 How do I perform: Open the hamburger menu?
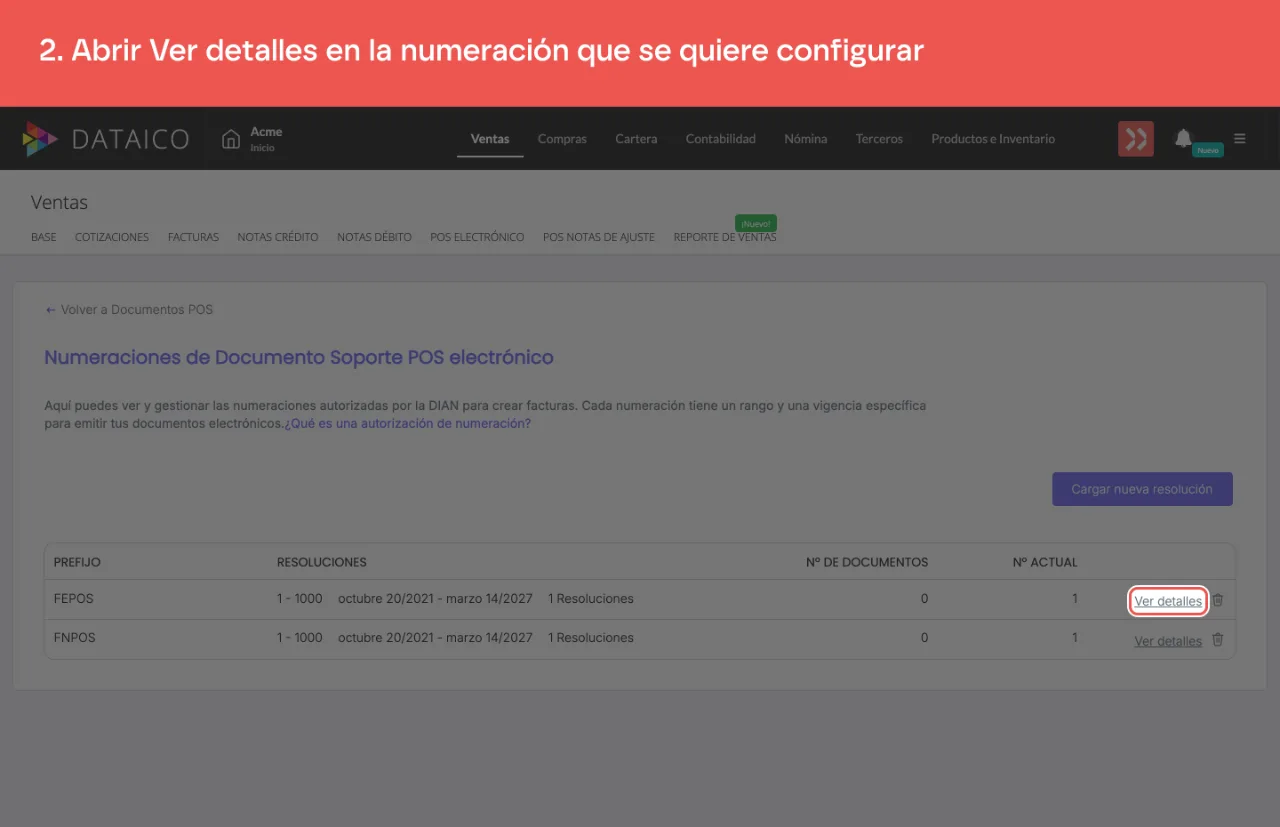tap(1240, 139)
